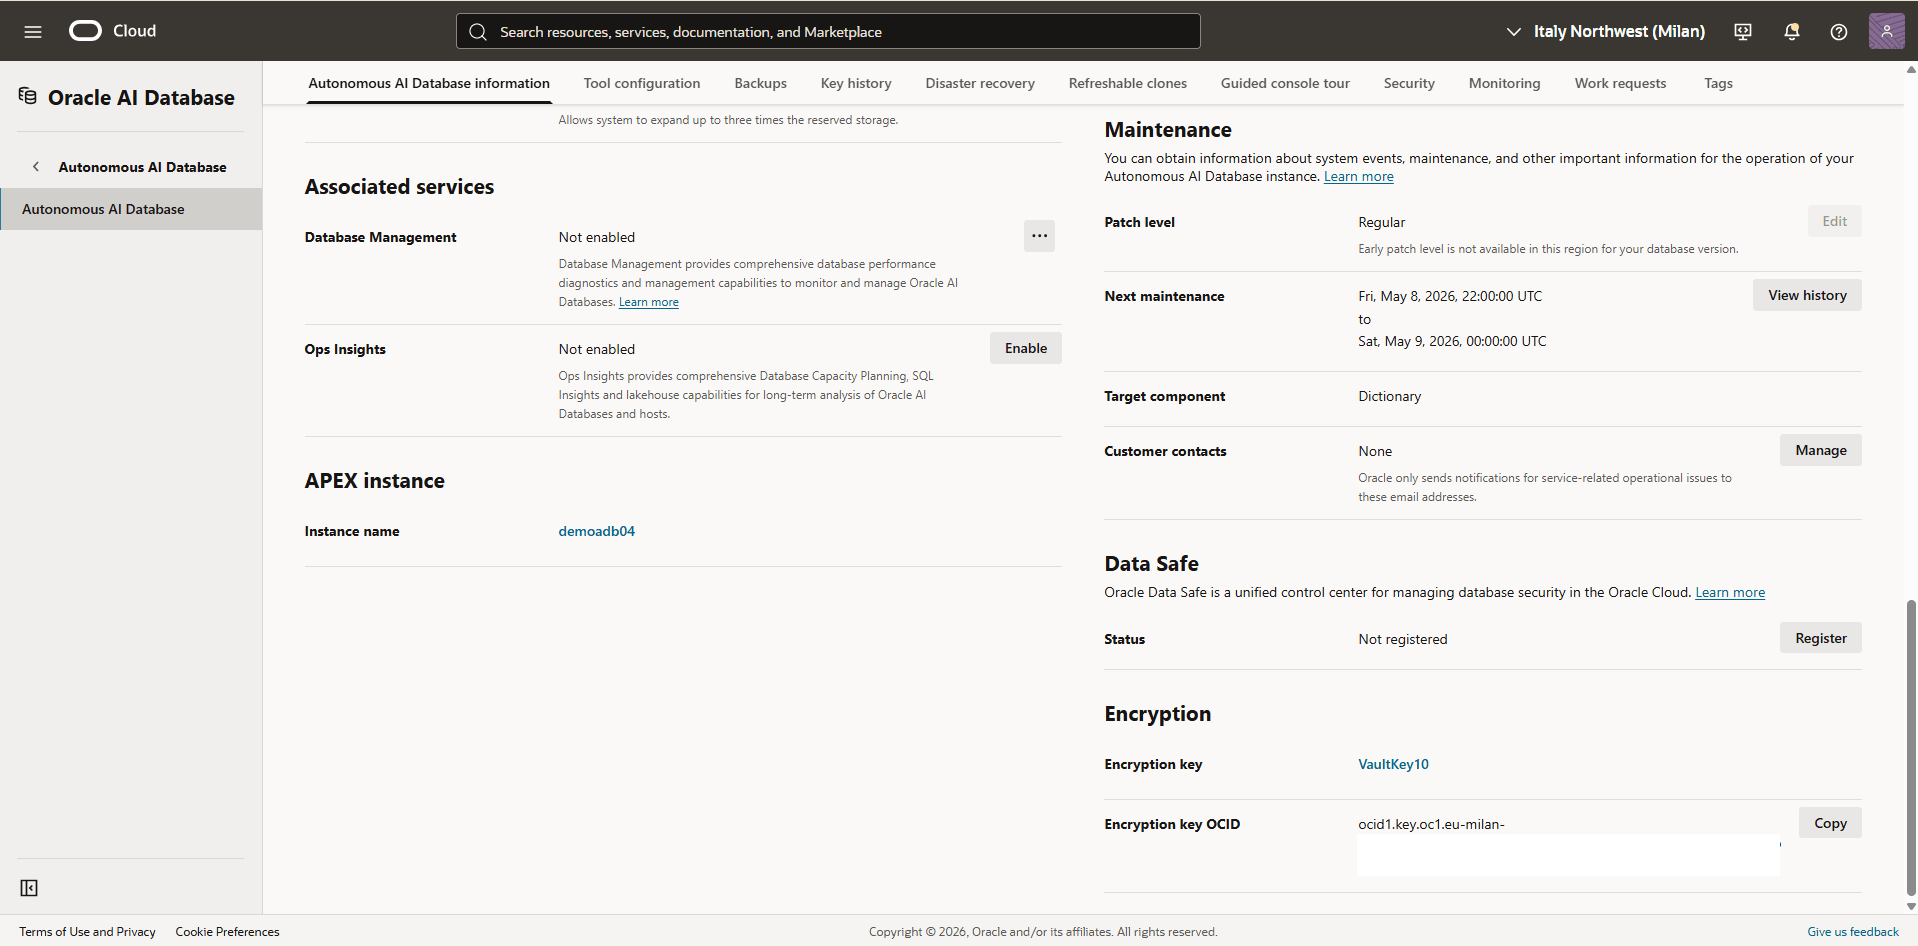Open the demoadb04 APEX instance link
The width and height of the screenshot is (1918, 946).
tap(597, 531)
